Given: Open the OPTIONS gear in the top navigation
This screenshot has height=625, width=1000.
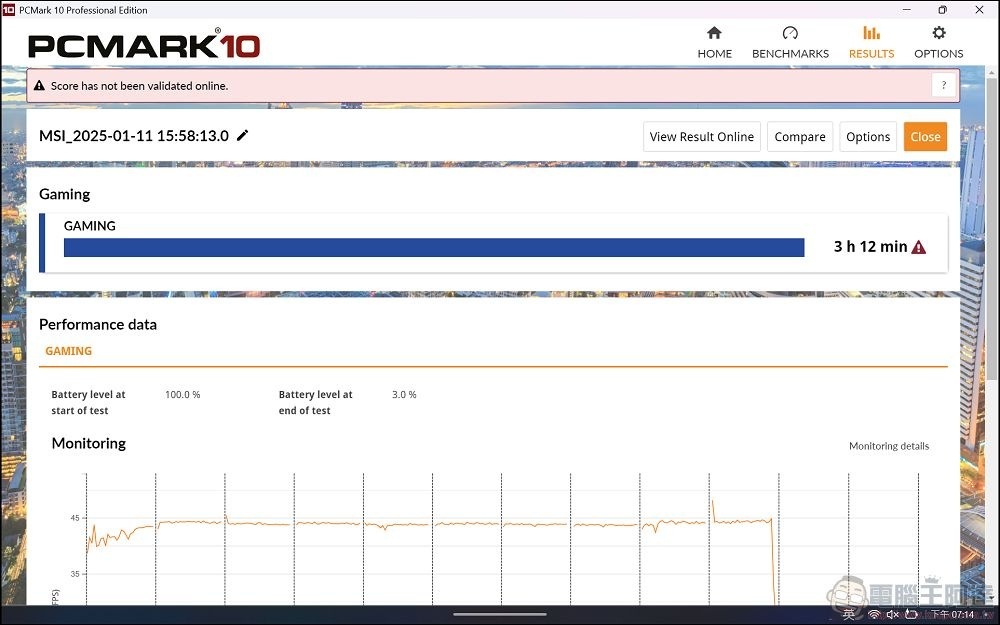Looking at the screenshot, I should (938, 42).
